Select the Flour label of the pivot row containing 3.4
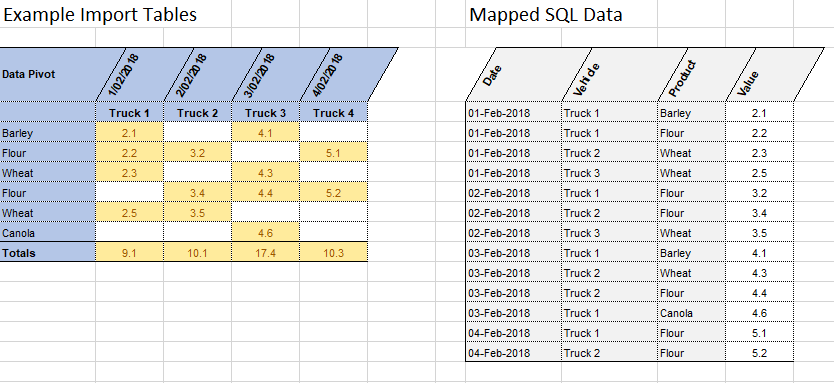The height and width of the screenshot is (383, 834). click(48, 193)
